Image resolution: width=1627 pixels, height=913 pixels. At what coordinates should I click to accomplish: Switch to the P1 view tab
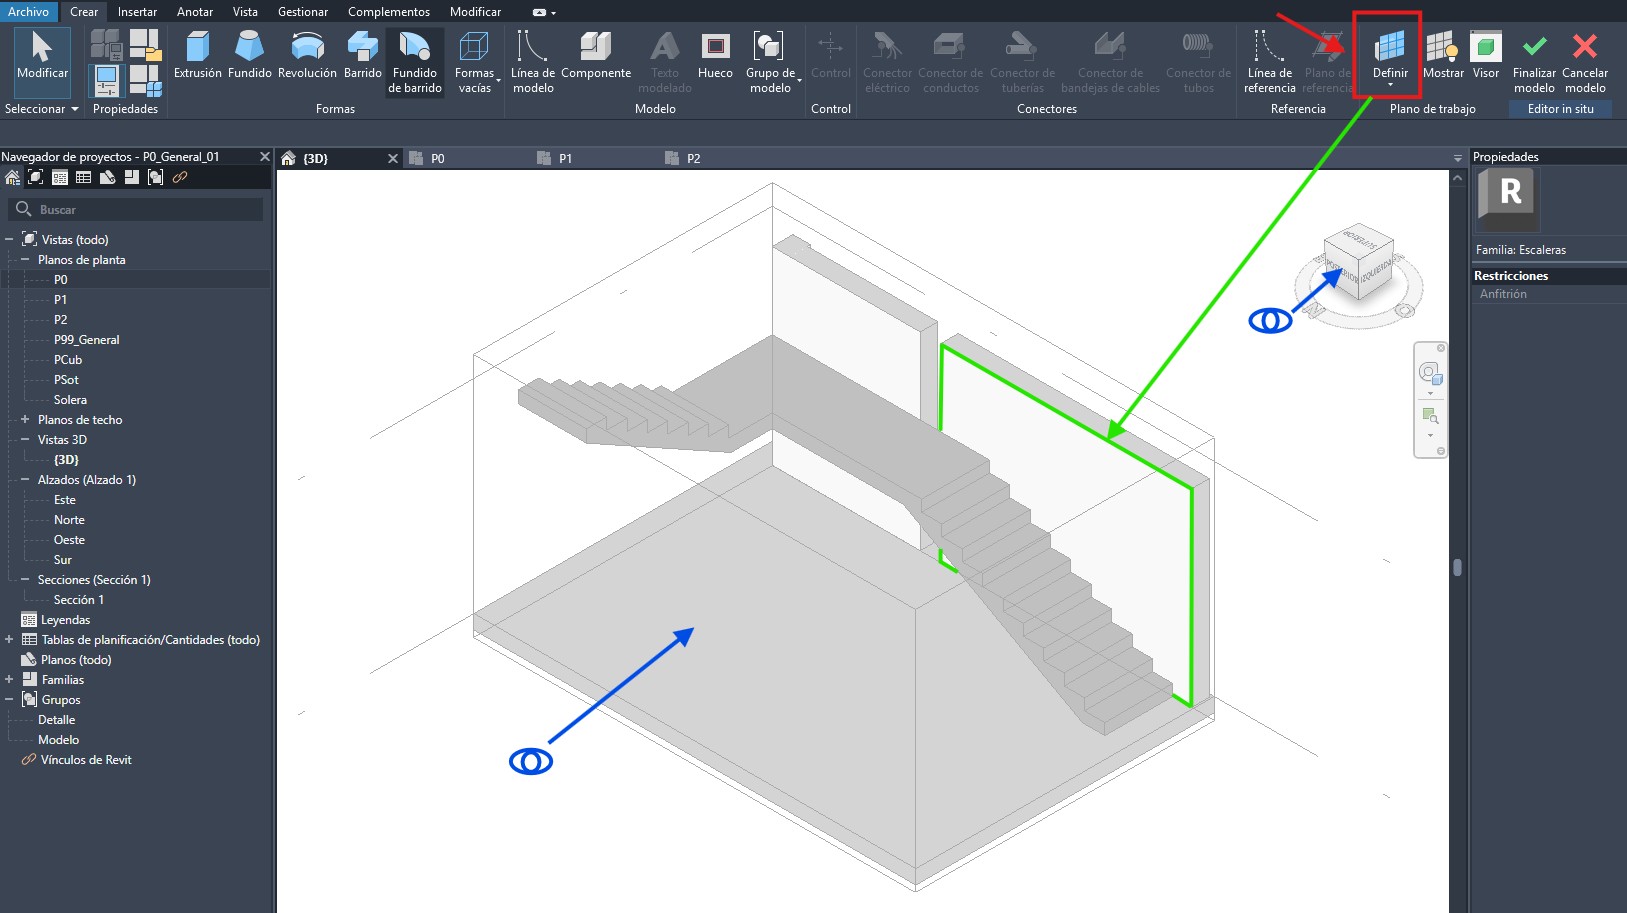pyautogui.click(x=565, y=159)
